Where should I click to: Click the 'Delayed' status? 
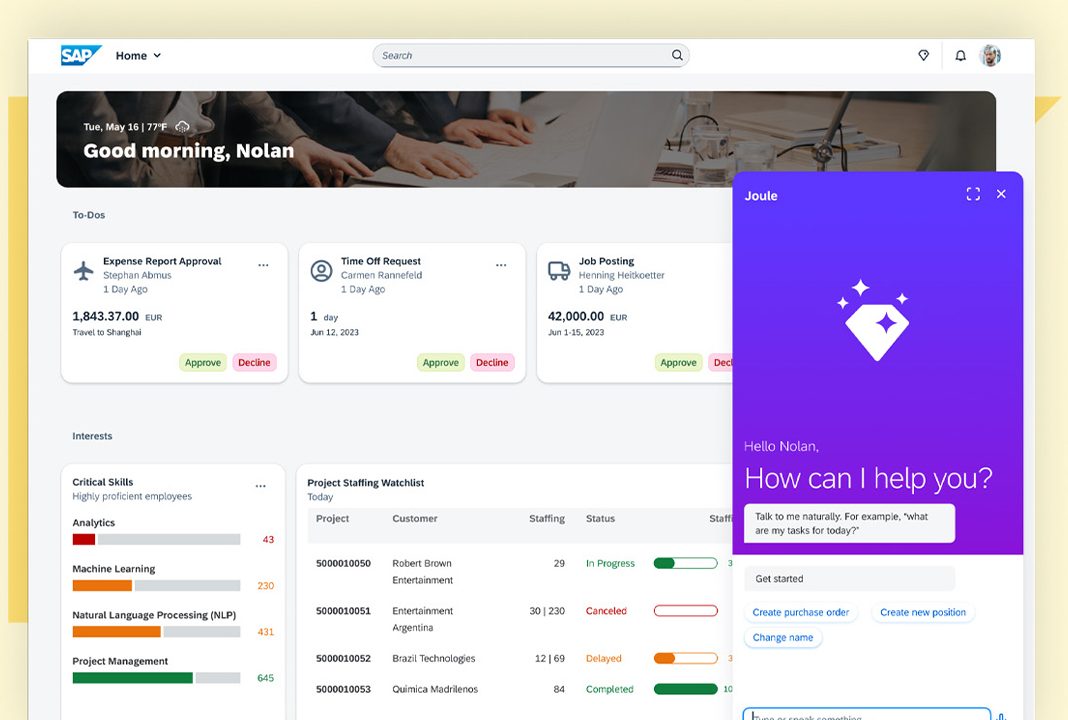tap(603, 659)
